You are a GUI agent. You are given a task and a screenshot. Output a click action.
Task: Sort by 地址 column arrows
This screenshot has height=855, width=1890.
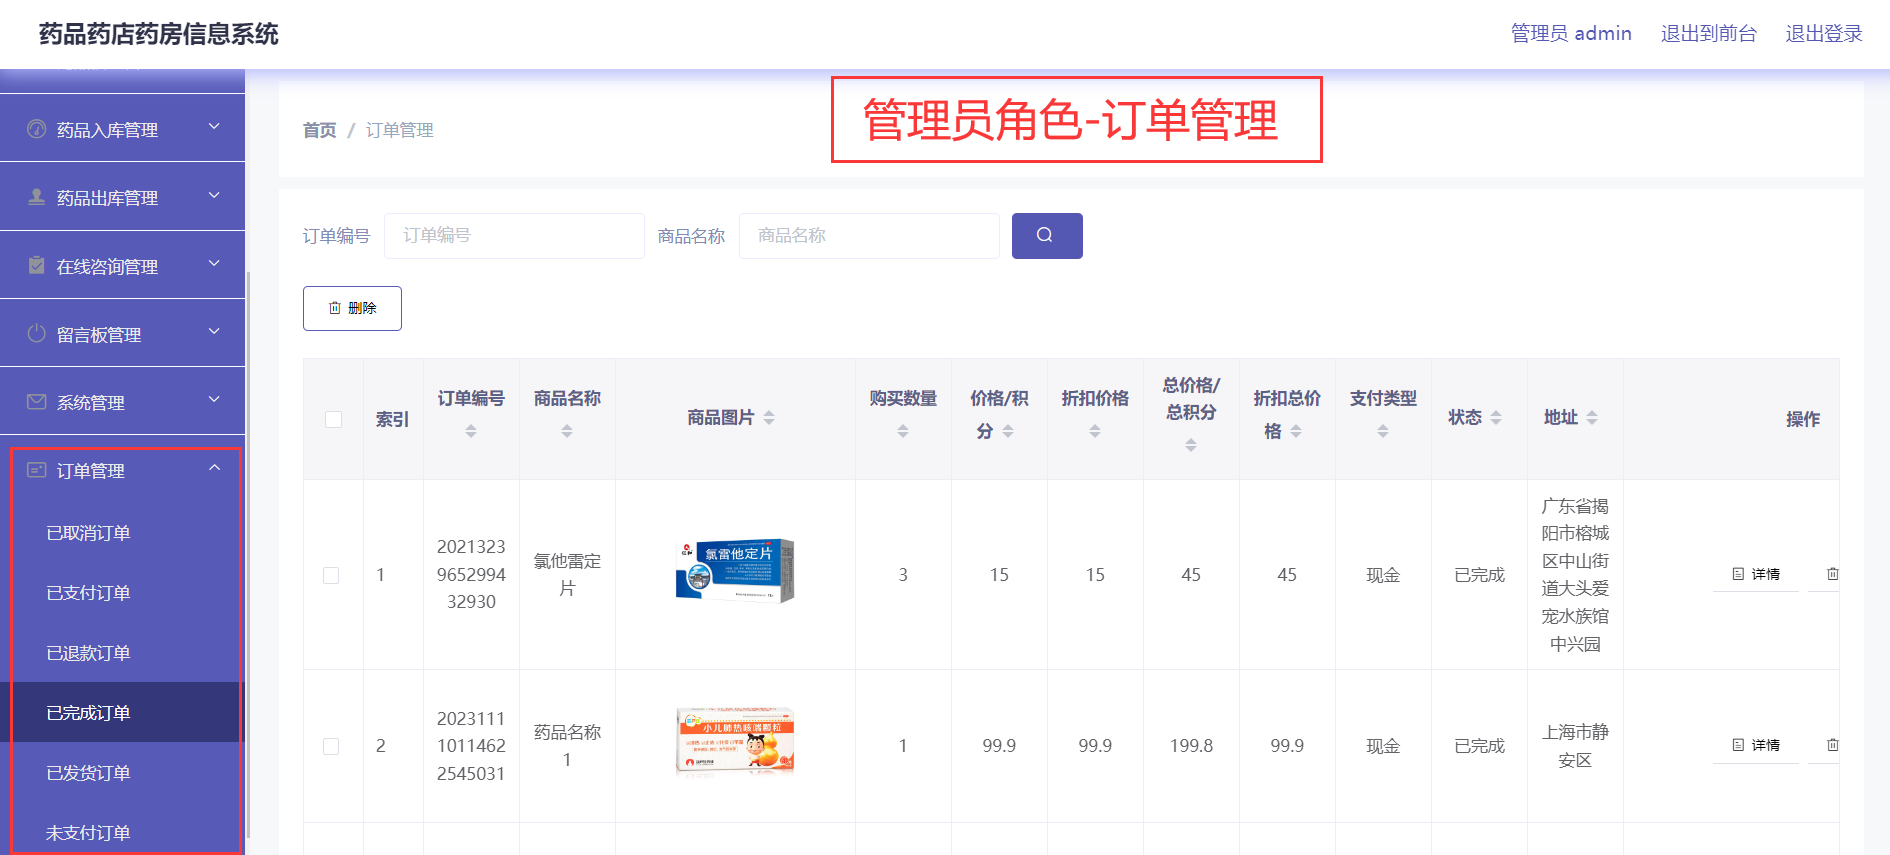click(x=1592, y=418)
